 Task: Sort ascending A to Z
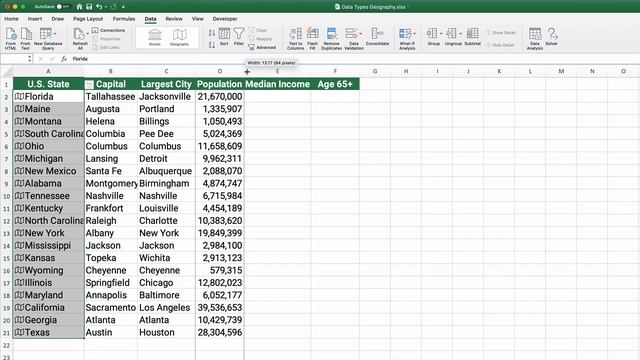tap(212, 33)
